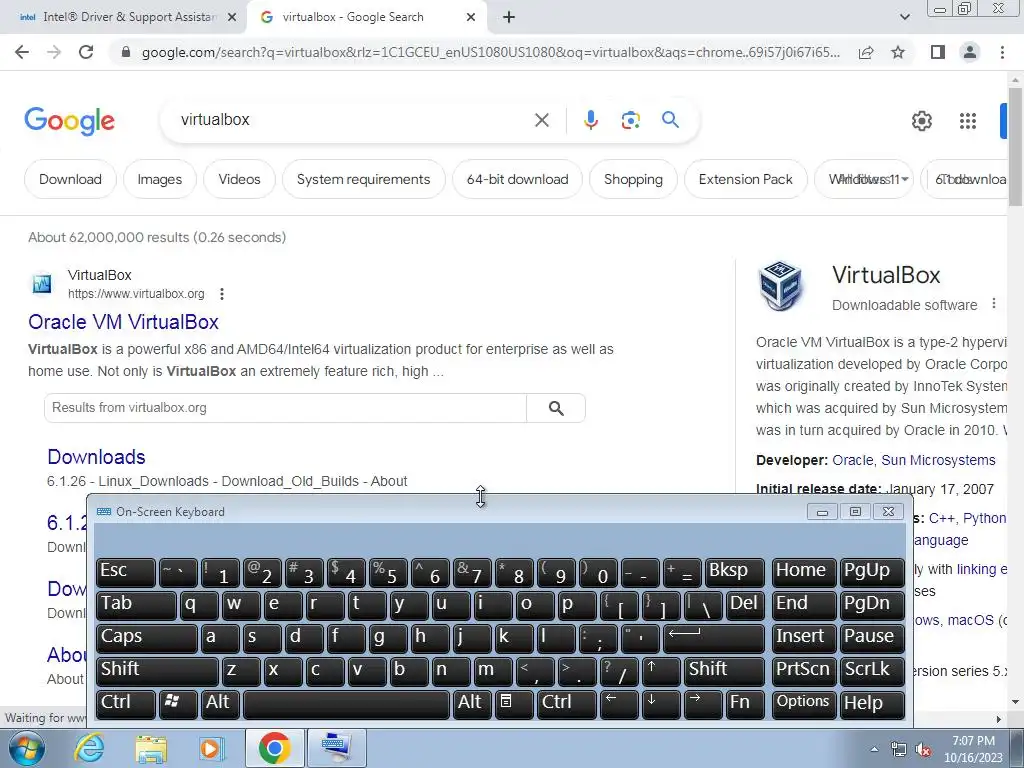This screenshot has height=768, width=1024.
Task: Click the Google logo
Action: tap(69, 121)
